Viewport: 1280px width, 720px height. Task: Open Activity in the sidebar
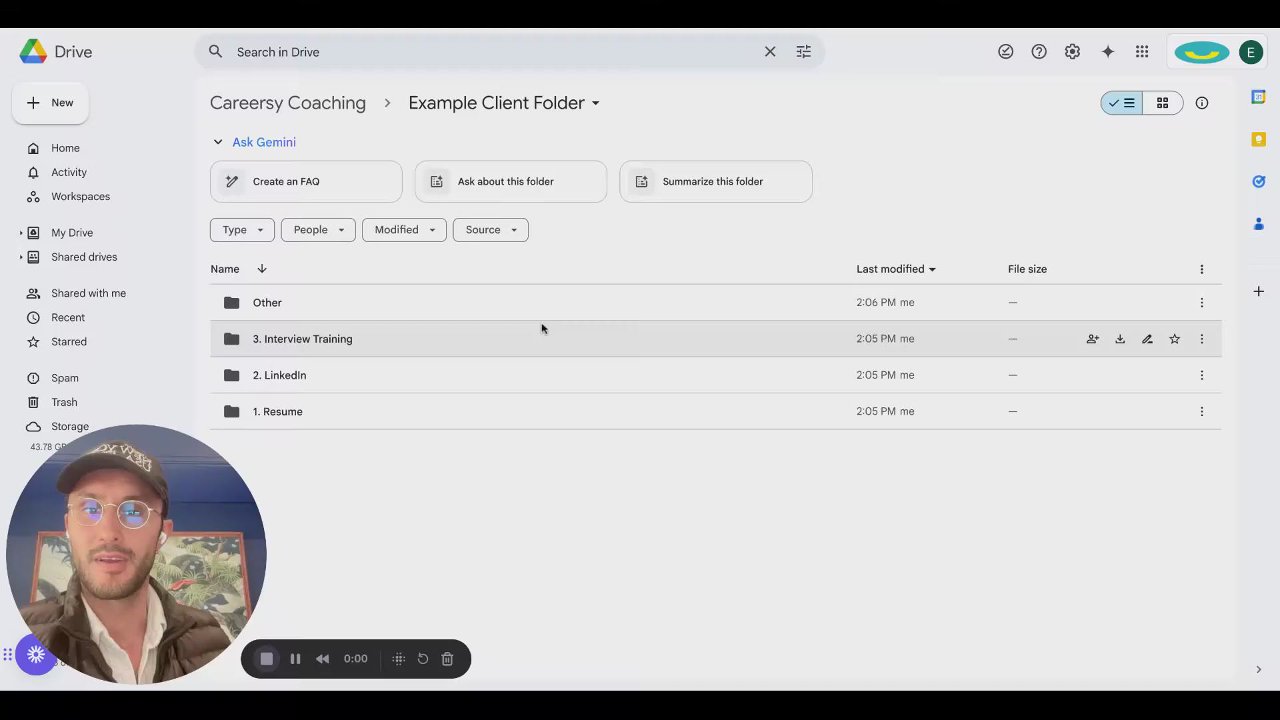click(x=69, y=172)
